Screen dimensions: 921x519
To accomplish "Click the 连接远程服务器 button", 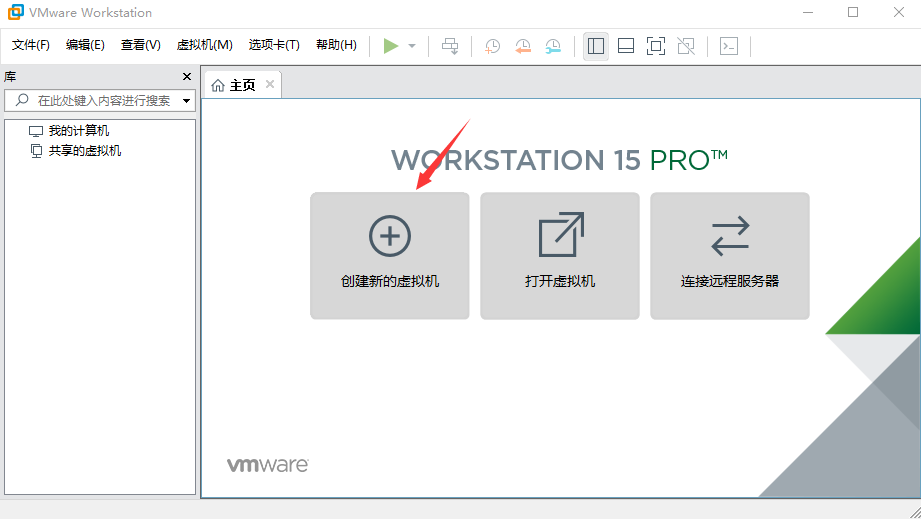I will (730, 256).
